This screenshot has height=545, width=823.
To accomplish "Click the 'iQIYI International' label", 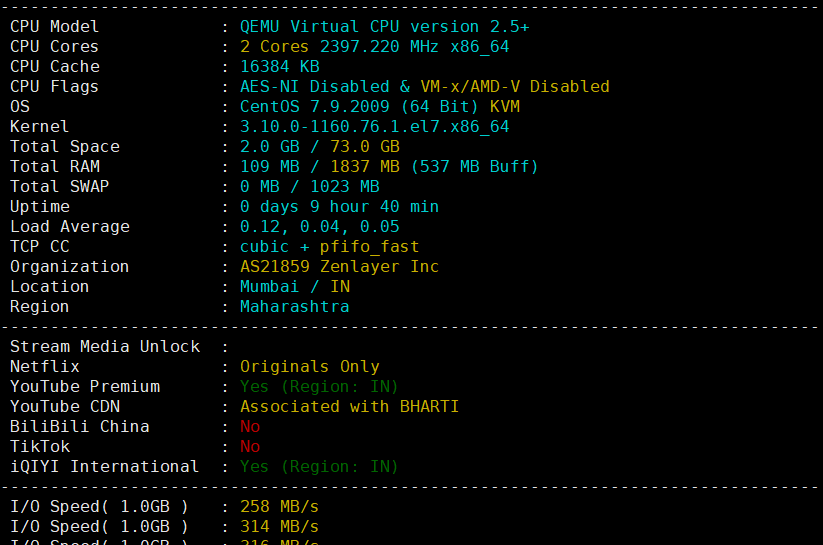I will (104, 466).
